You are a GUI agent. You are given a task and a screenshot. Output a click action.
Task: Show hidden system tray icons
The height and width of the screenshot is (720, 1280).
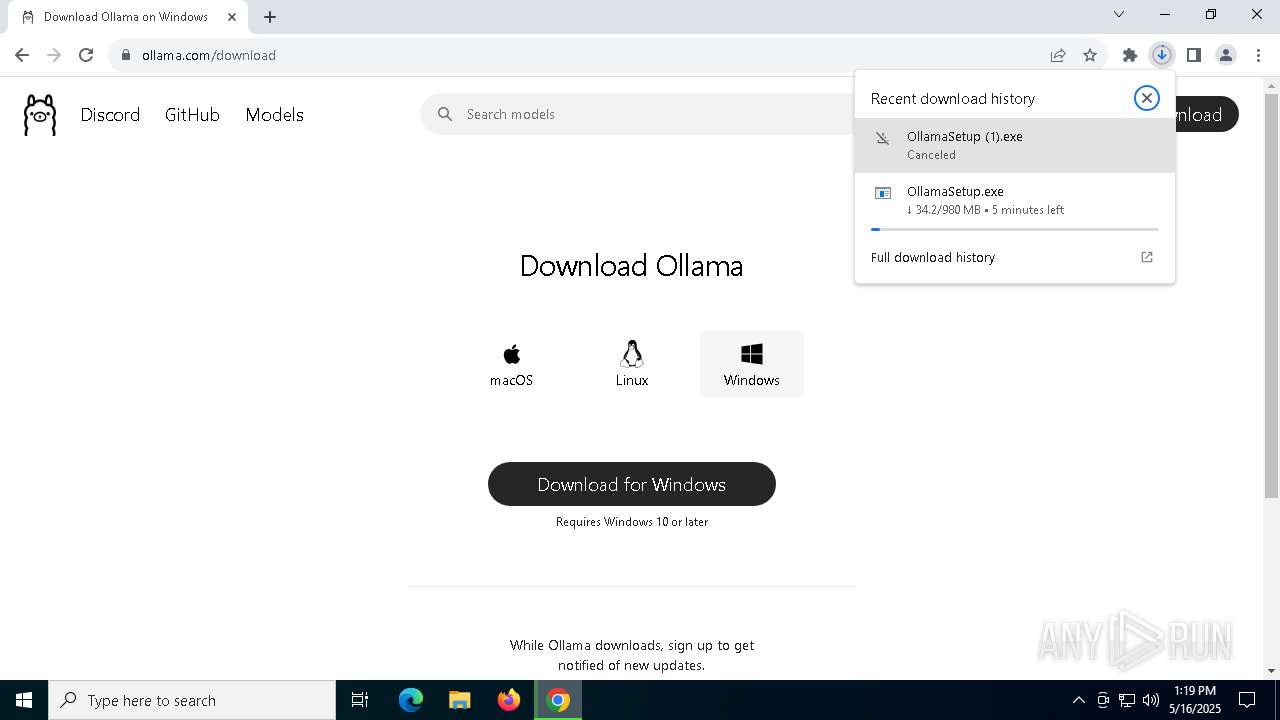[x=1078, y=700]
